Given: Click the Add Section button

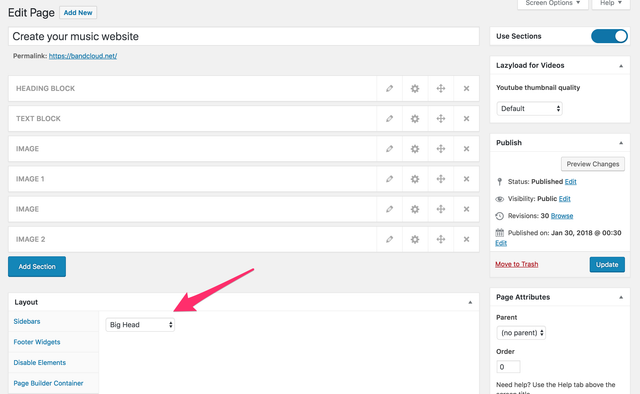Looking at the screenshot, I should pos(37,267).
